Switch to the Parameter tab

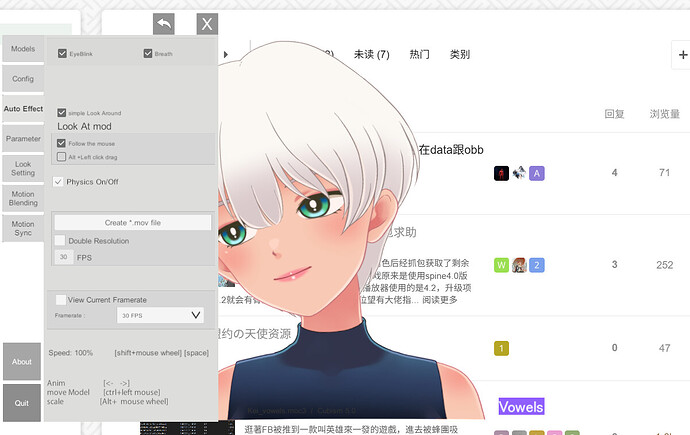(23, 139)
